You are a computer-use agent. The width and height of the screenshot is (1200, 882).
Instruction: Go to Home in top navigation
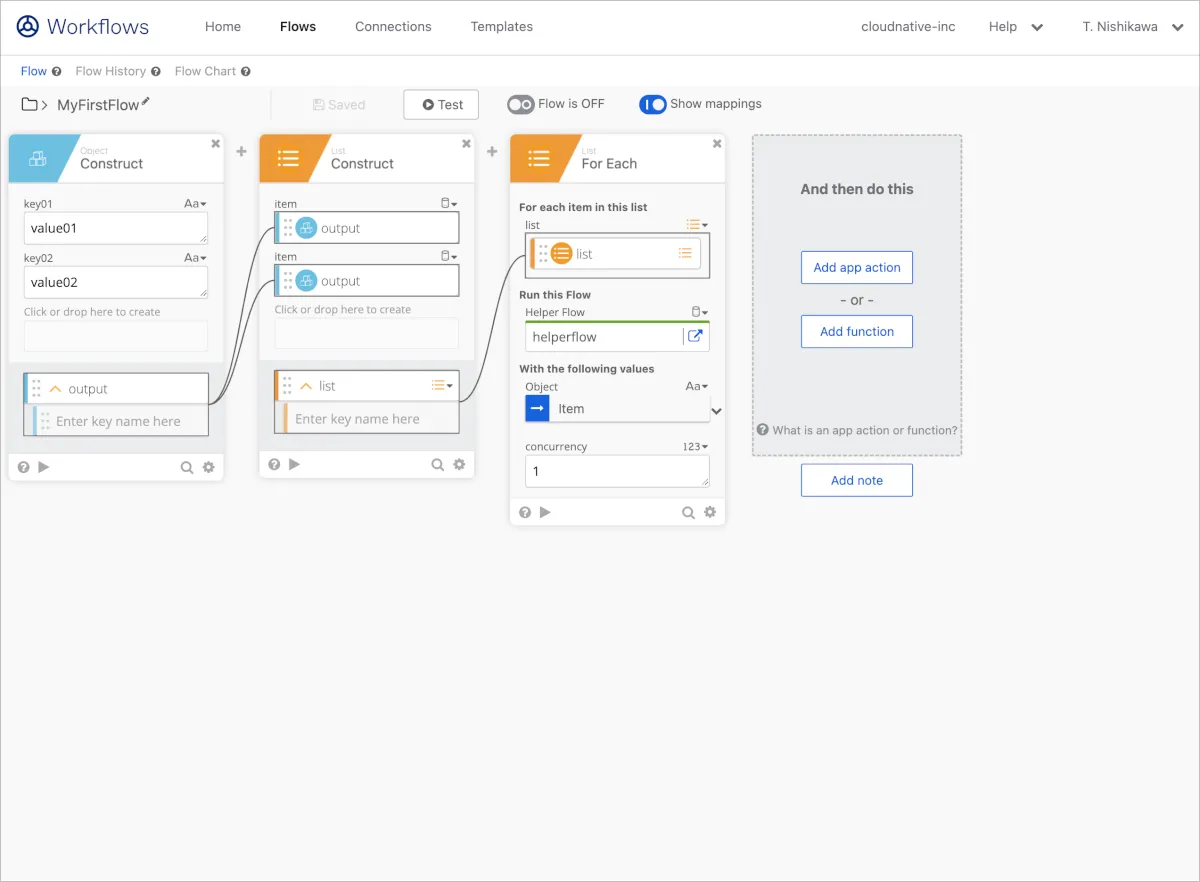223,27
